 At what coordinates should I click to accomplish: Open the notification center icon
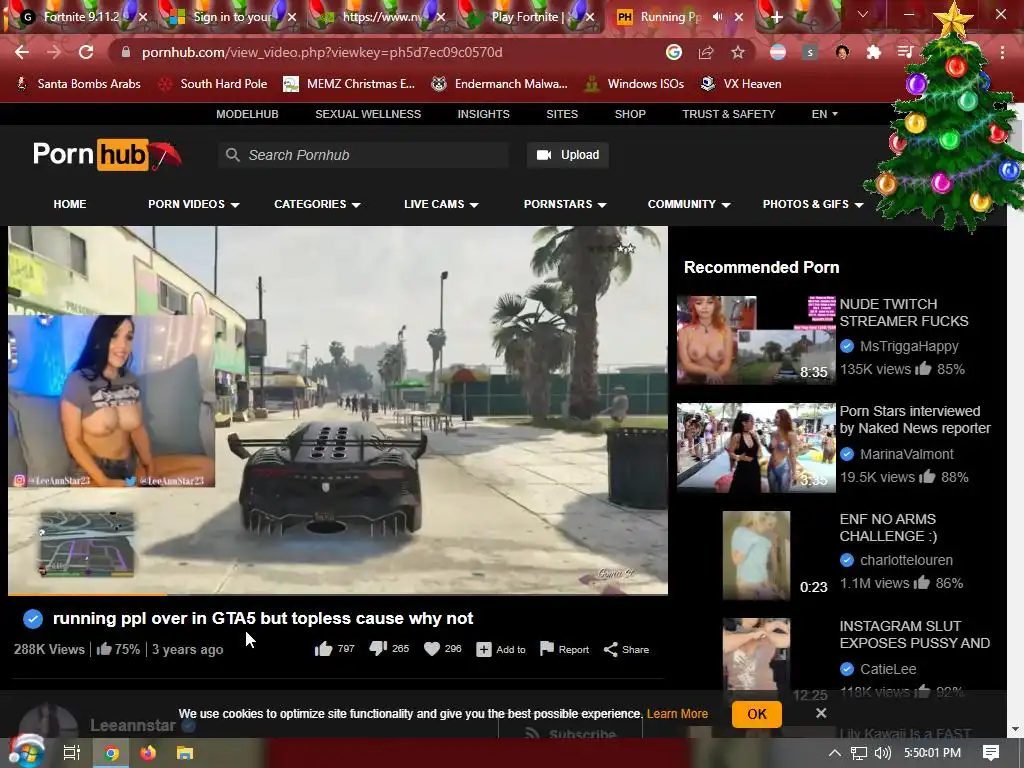coord(991,753)
